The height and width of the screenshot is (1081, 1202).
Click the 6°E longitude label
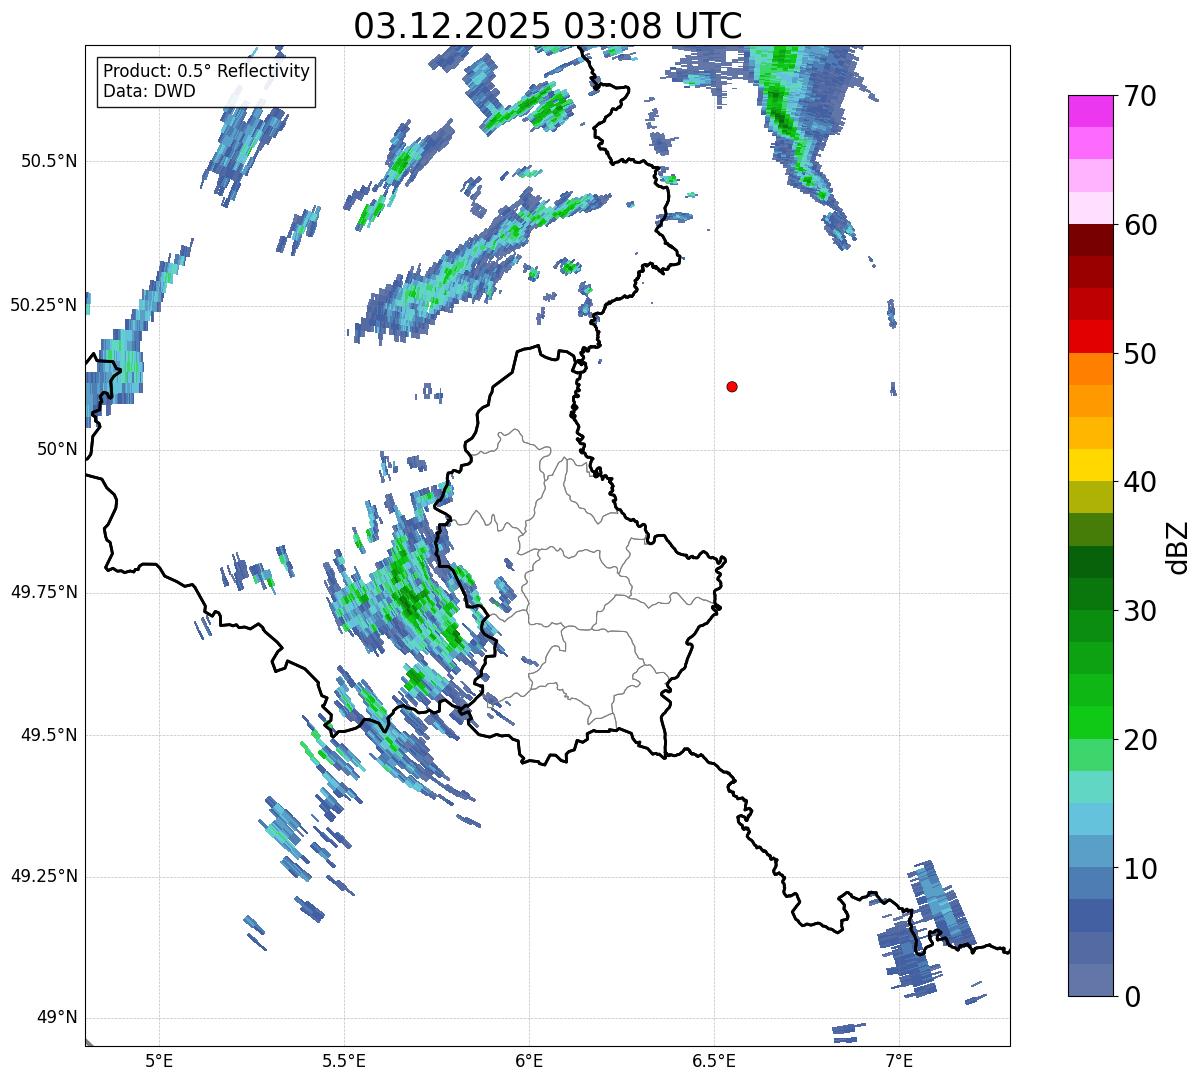pyautogui.click(x=529, y=1060)
